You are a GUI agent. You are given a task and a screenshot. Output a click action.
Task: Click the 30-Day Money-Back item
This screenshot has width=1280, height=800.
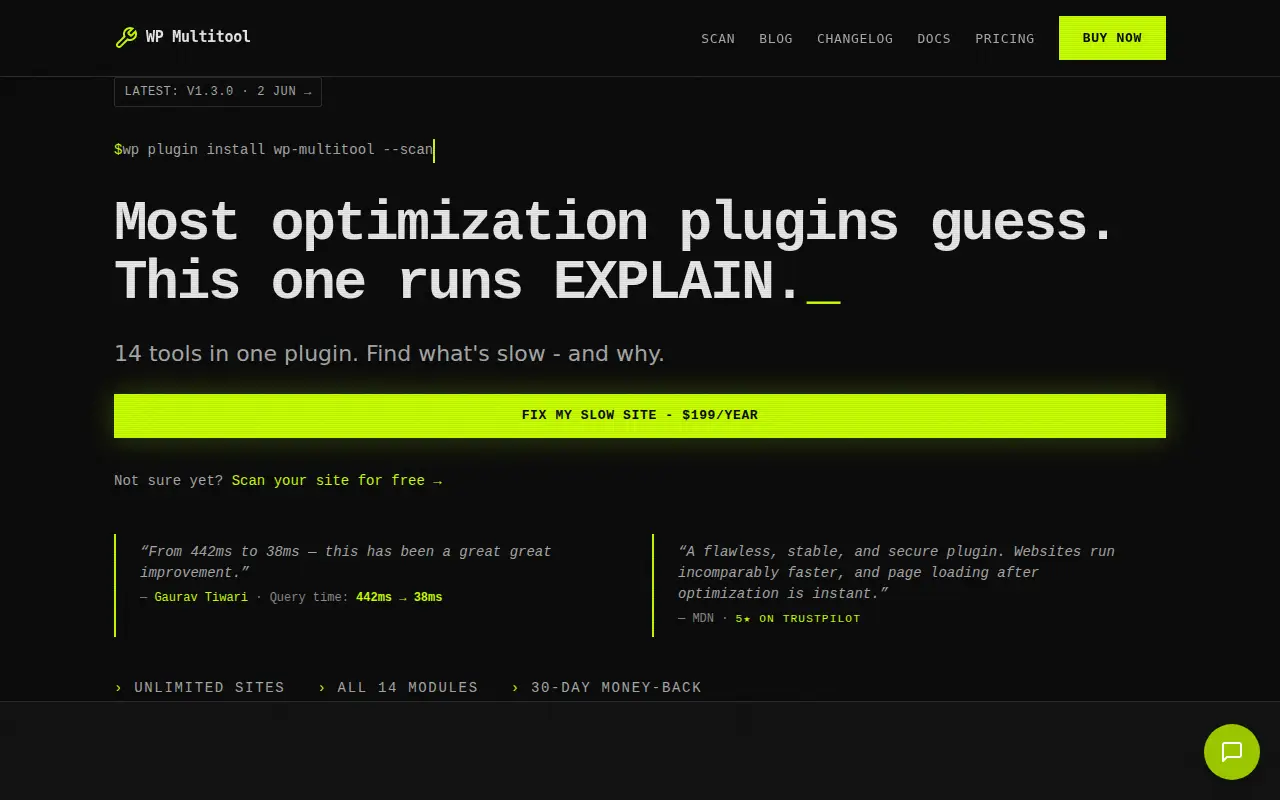[x=607, y=687]
